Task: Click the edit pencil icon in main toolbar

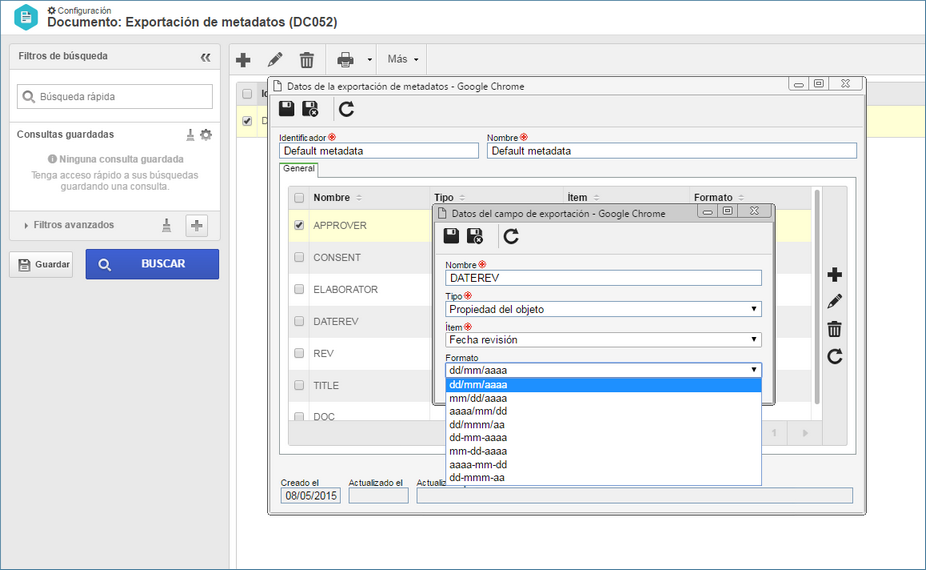Action: click(x=275, y=60)
